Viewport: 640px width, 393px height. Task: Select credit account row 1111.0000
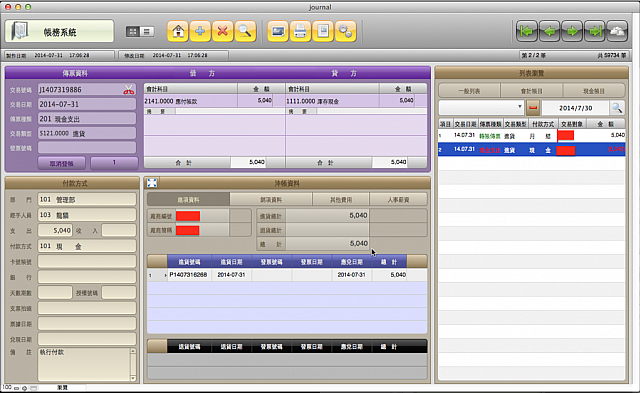point(356,101)
